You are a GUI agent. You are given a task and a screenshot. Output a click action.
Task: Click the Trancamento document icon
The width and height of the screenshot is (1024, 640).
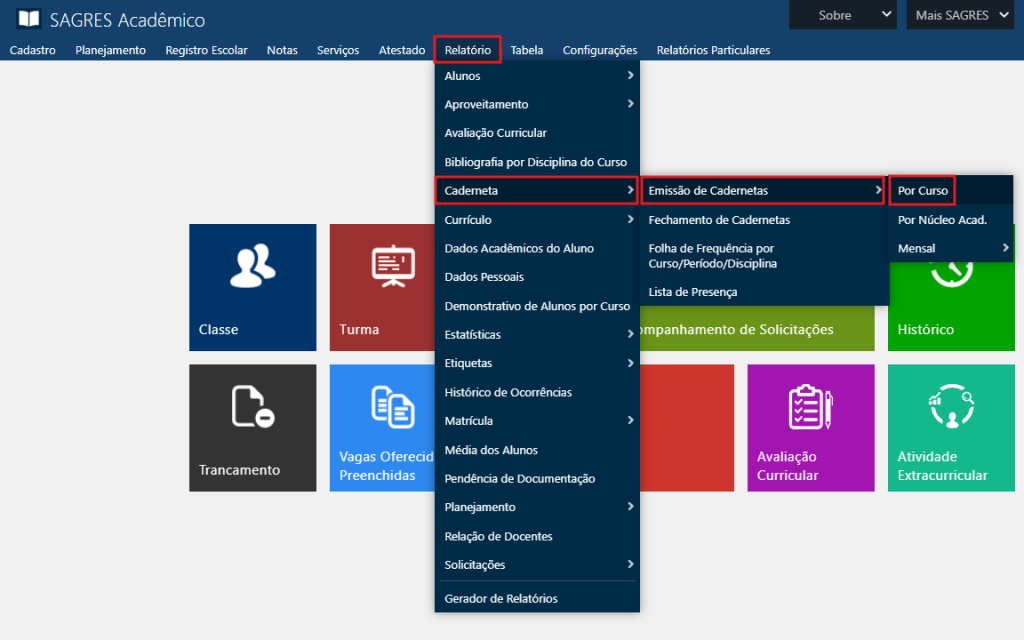pyautogui.click(x=252, y=407)
